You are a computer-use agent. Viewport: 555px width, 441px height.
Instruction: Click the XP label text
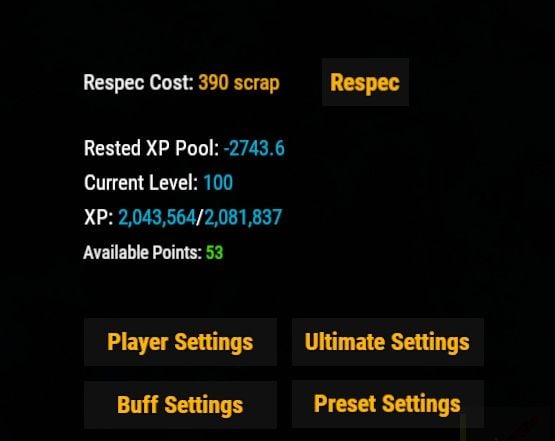point(98,217)
